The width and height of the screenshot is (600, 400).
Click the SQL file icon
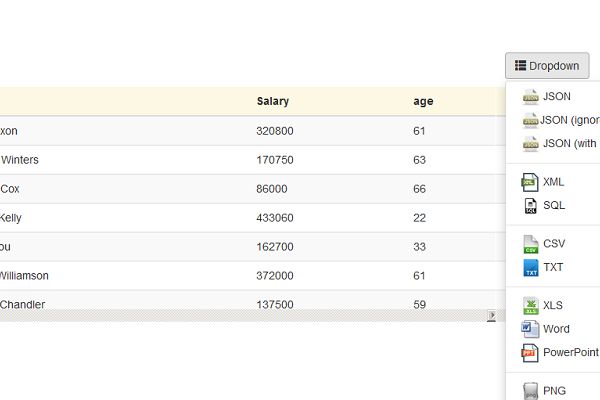[x=530, y=206]
